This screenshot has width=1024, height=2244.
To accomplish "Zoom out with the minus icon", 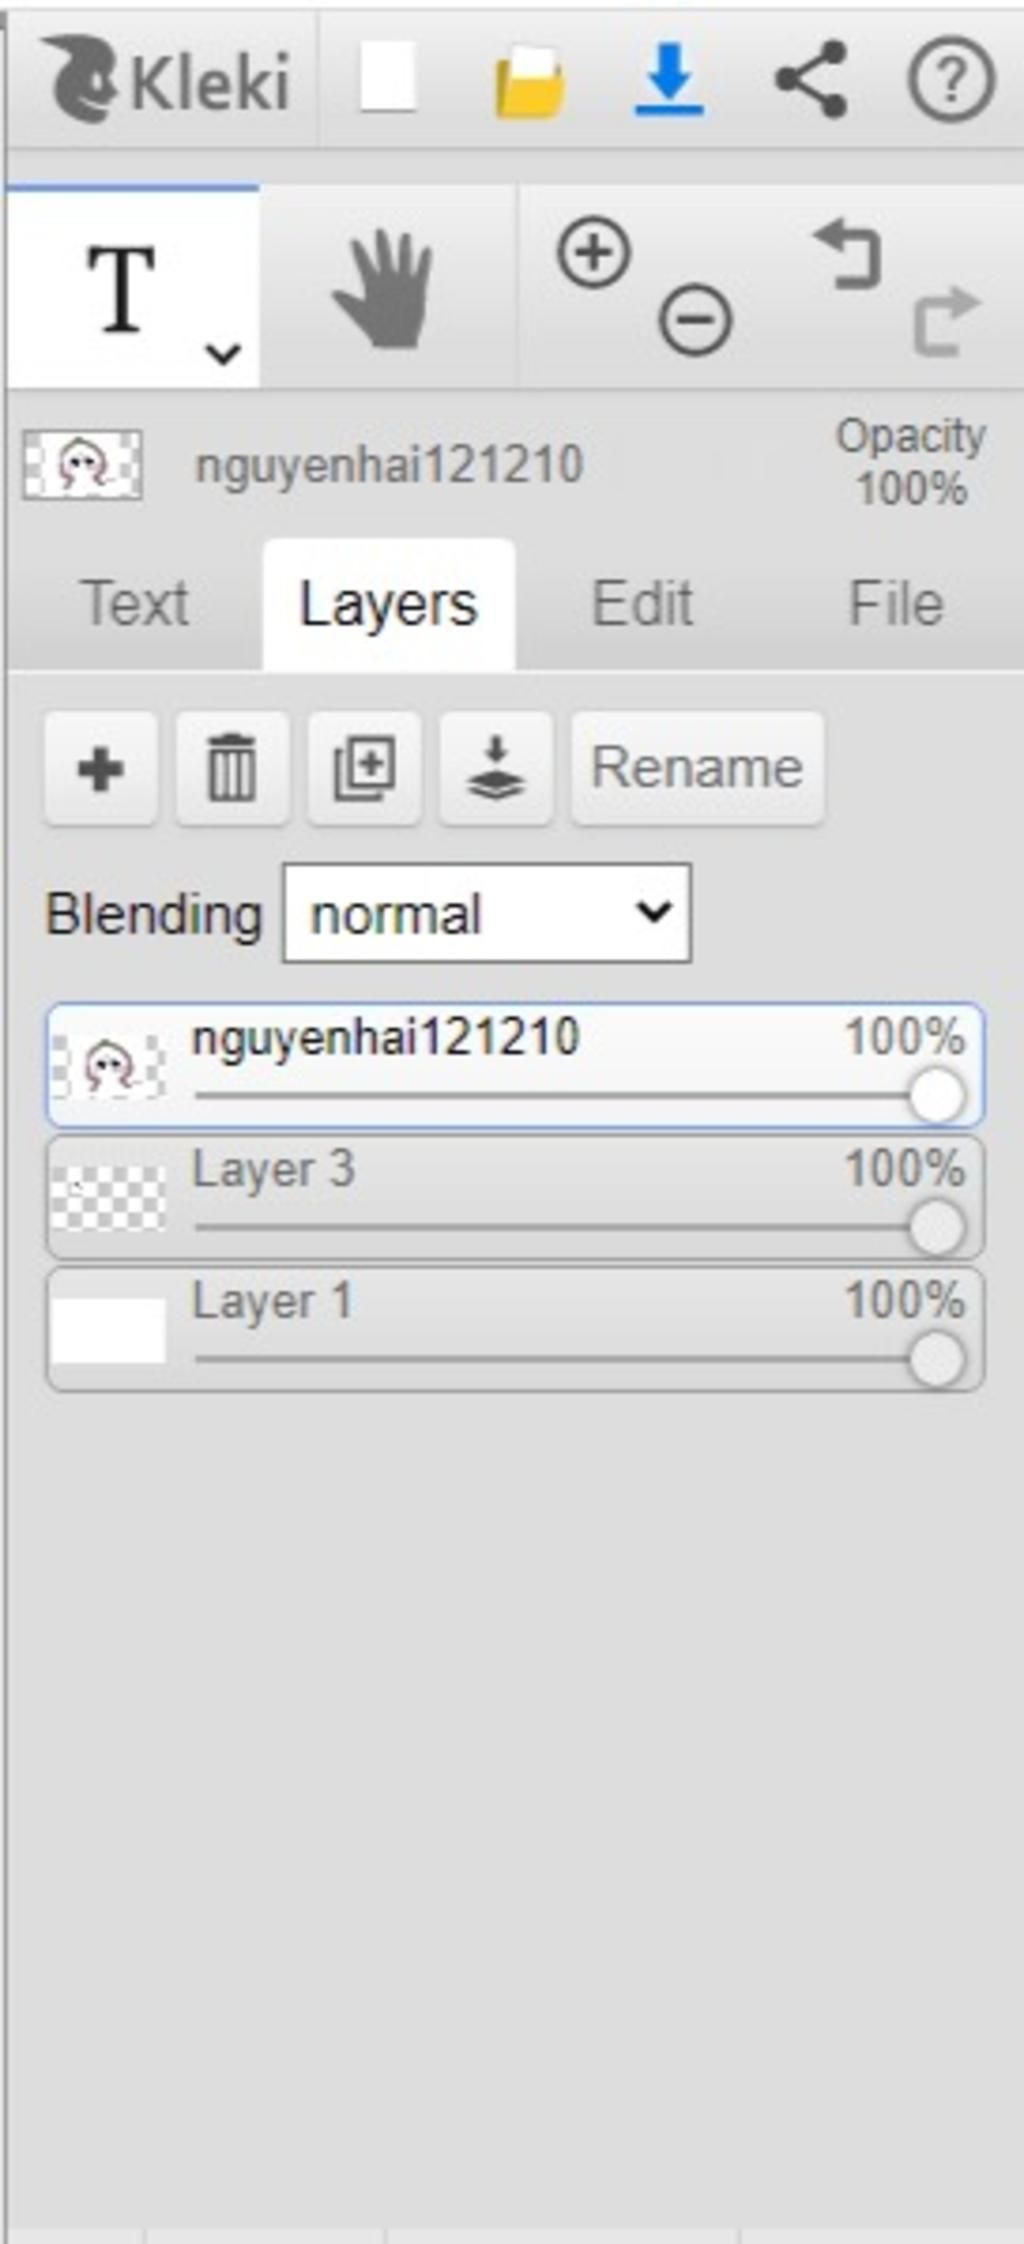I will pos(695,320).
